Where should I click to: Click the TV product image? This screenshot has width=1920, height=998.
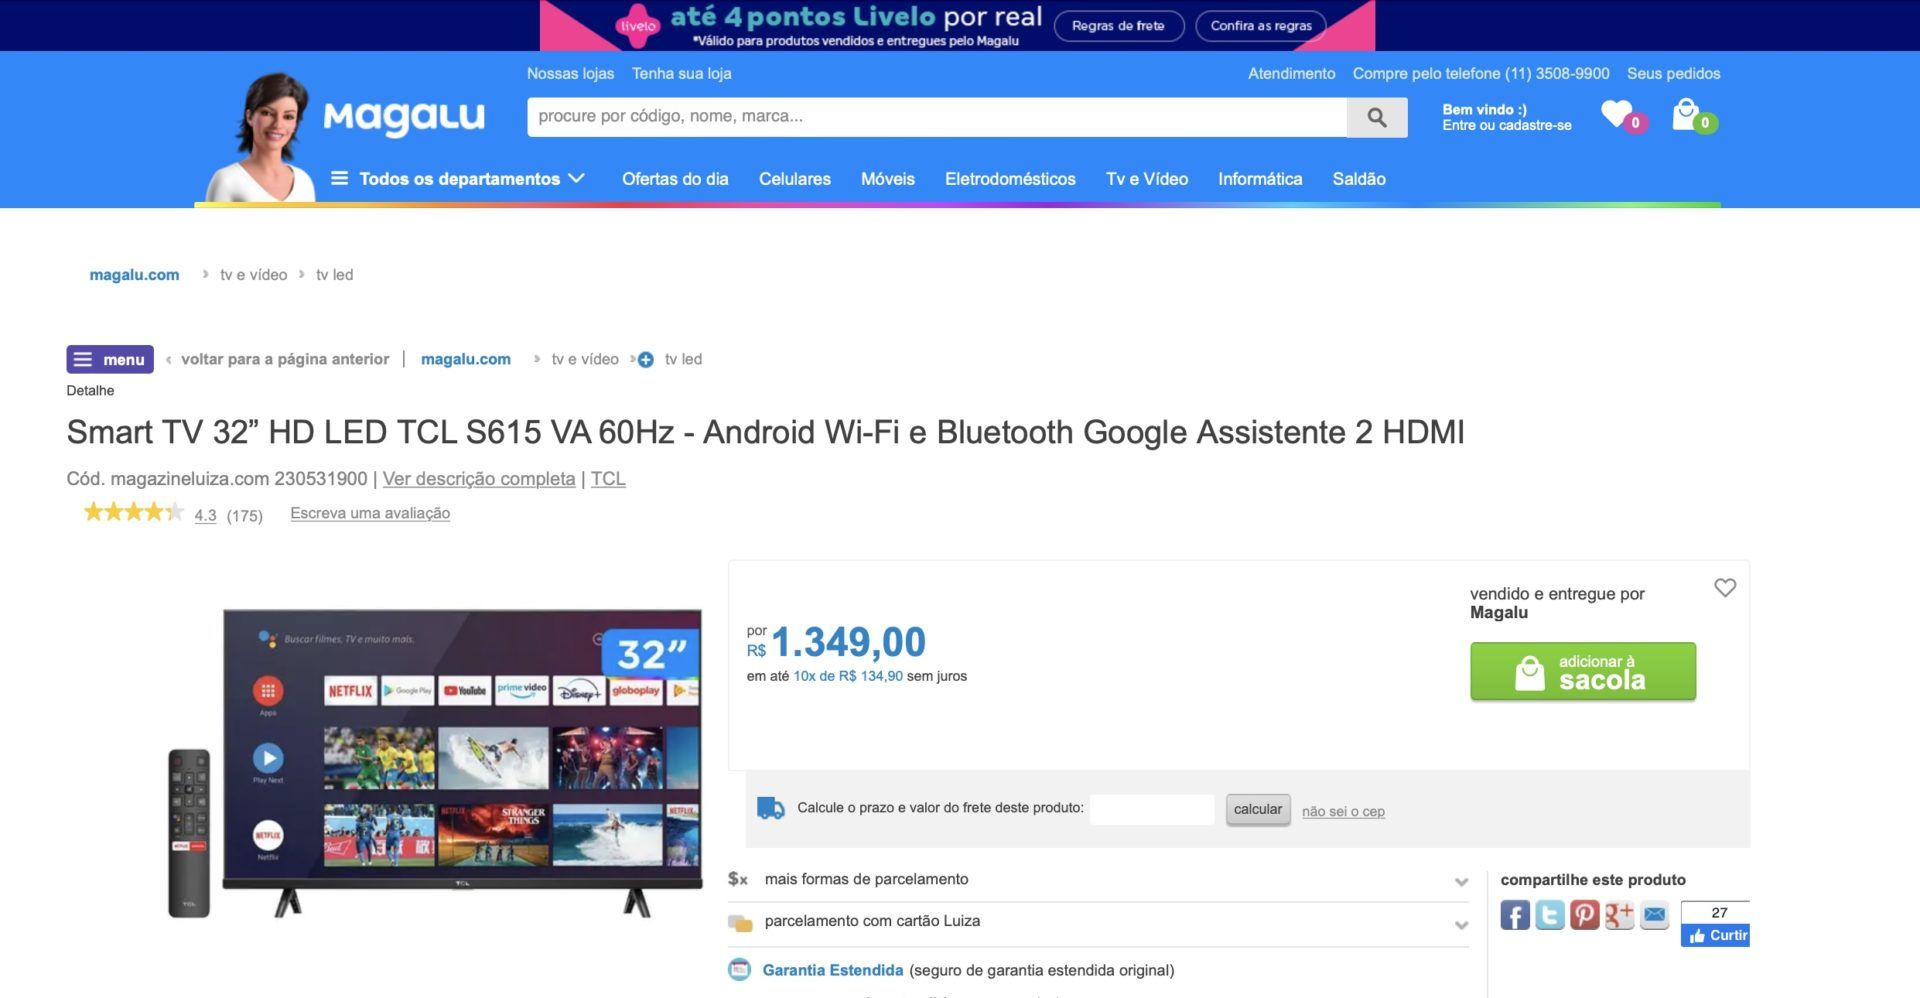pyautogui.click(x=436, y=762)
